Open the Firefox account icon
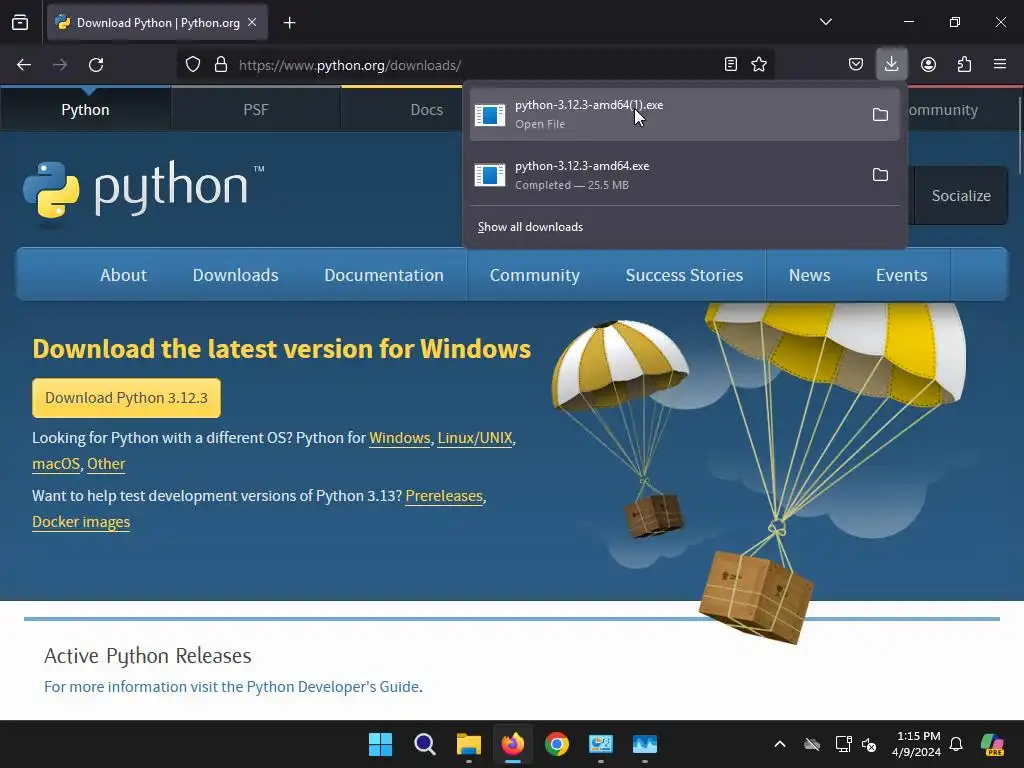Screen dimensions: 1024x768 (x=928, y=64)
